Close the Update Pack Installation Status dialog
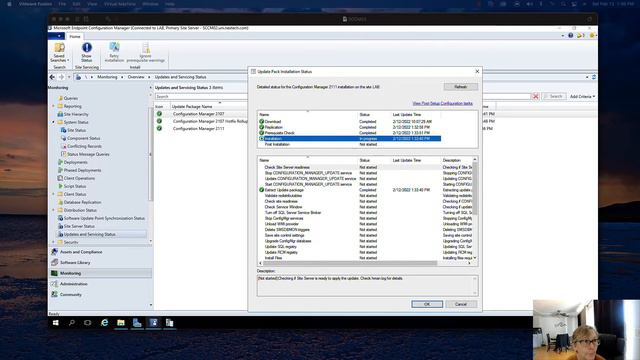The height and width of the screenshot is (360, 640). (x=477, y=71)
